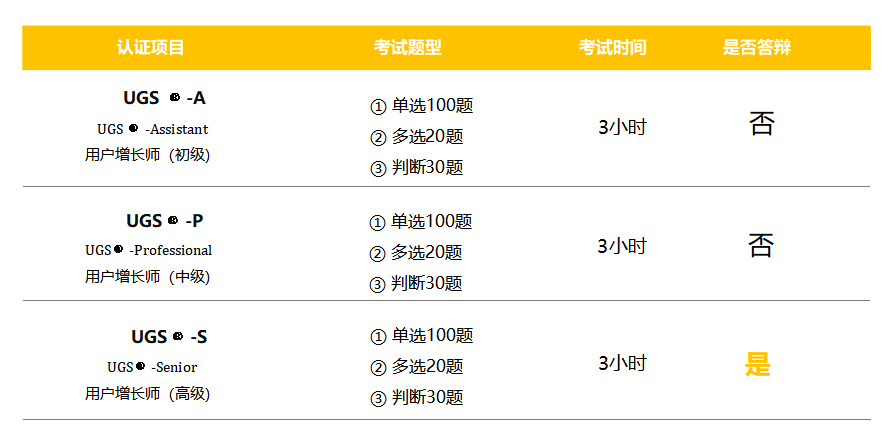
Task: Click 用户增长师(初级) label
Action: pos(148,155)
